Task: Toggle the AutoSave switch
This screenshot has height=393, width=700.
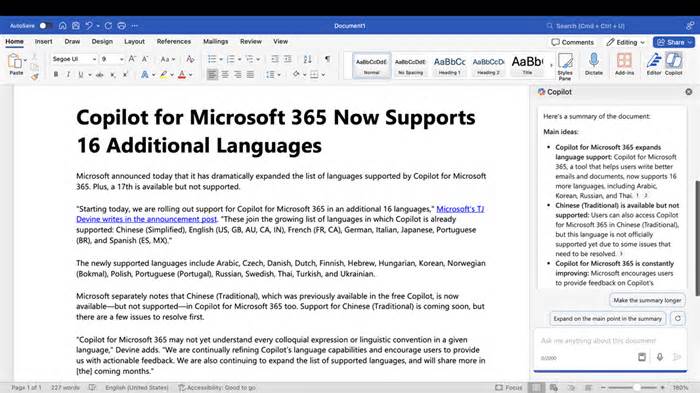Action: coord(44,26)
